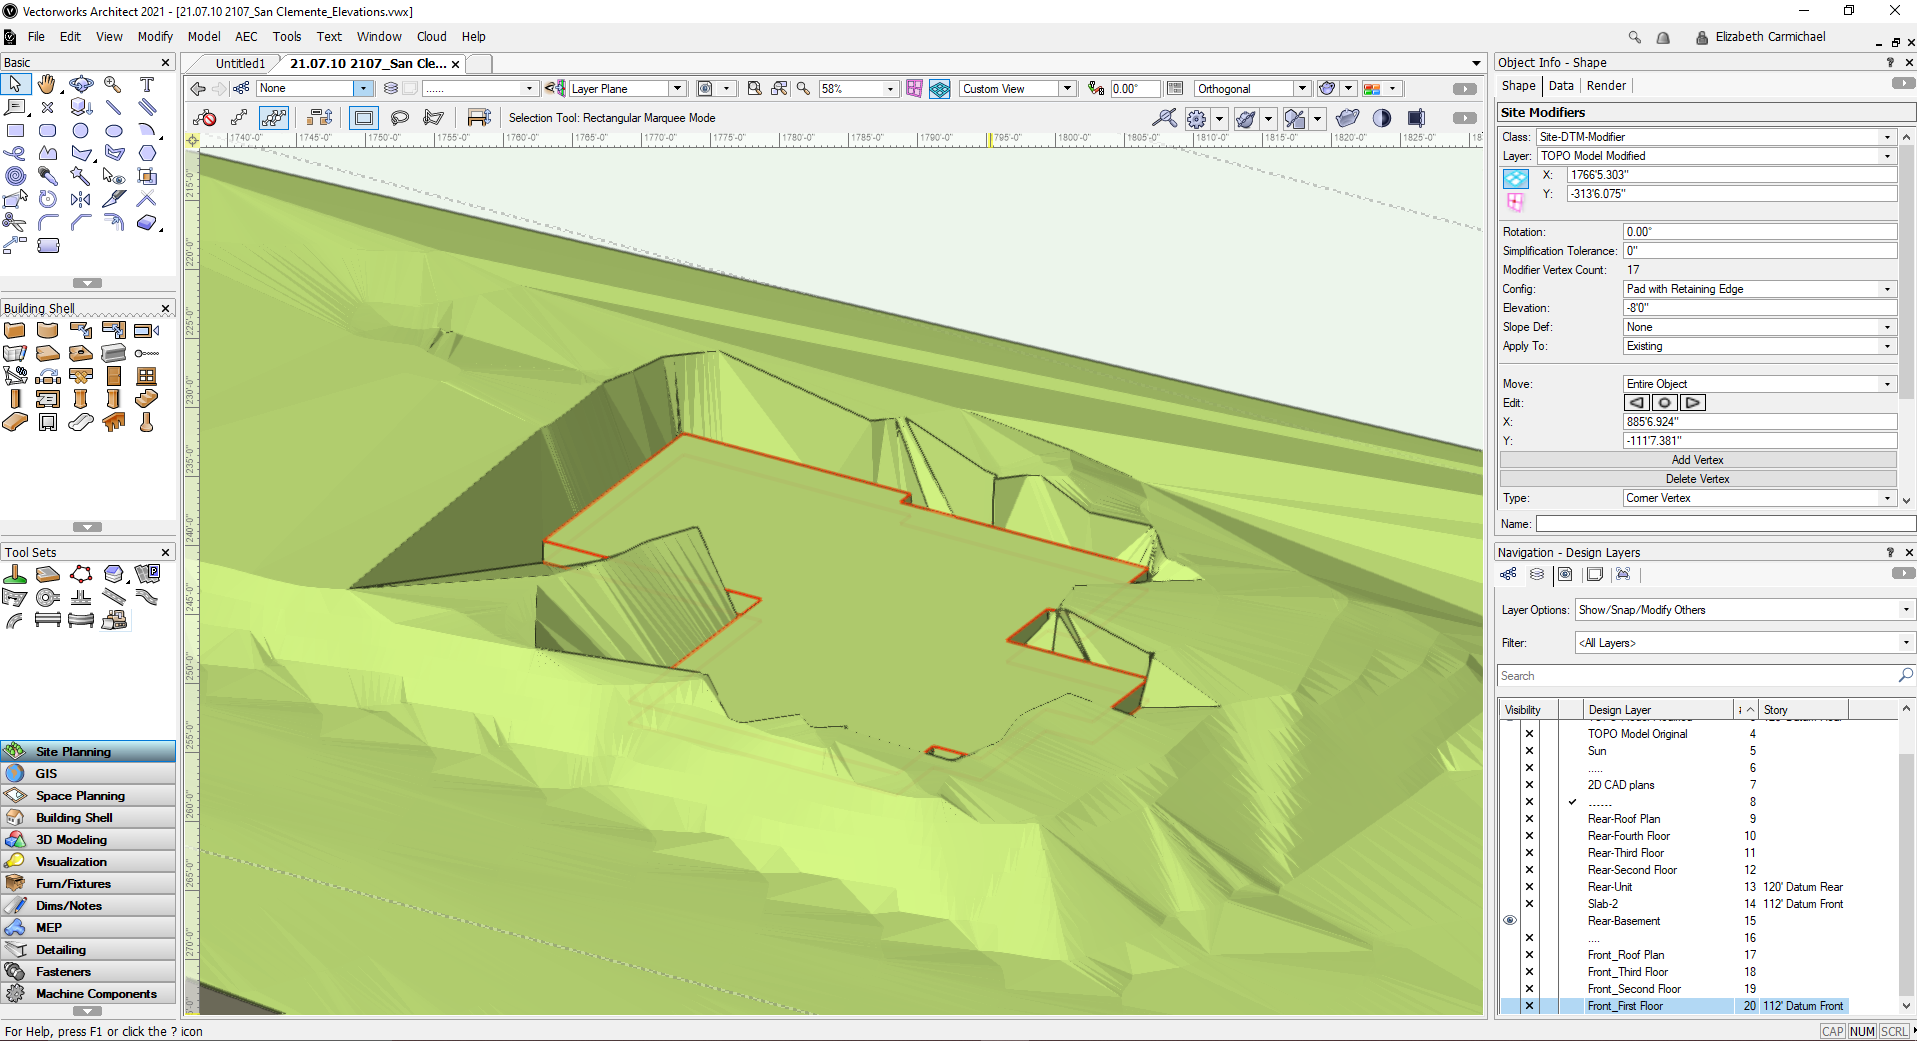
Task: Click the Delete Vertex button
Action: click(1697, 479)
